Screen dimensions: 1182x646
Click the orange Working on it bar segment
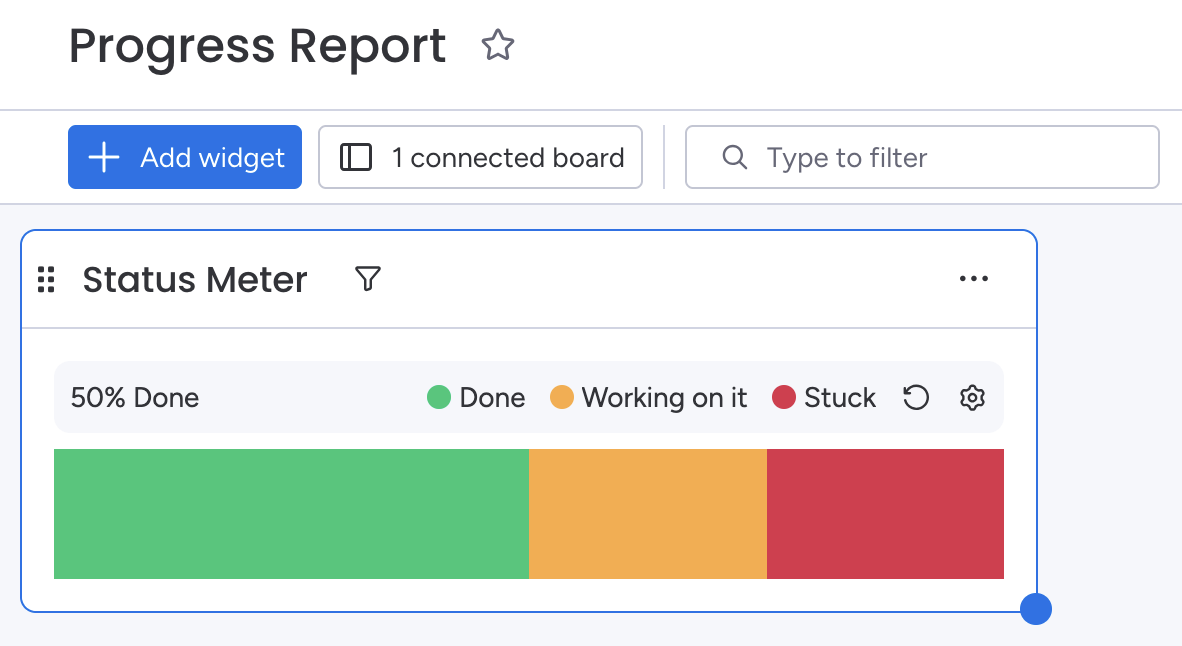[648, 513]
